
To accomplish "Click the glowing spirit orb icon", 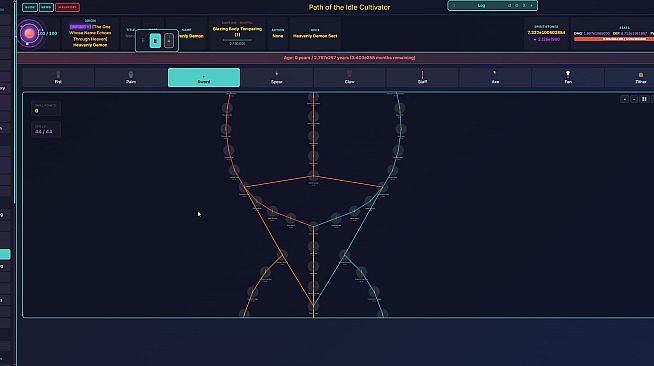I will pos(29,33).
